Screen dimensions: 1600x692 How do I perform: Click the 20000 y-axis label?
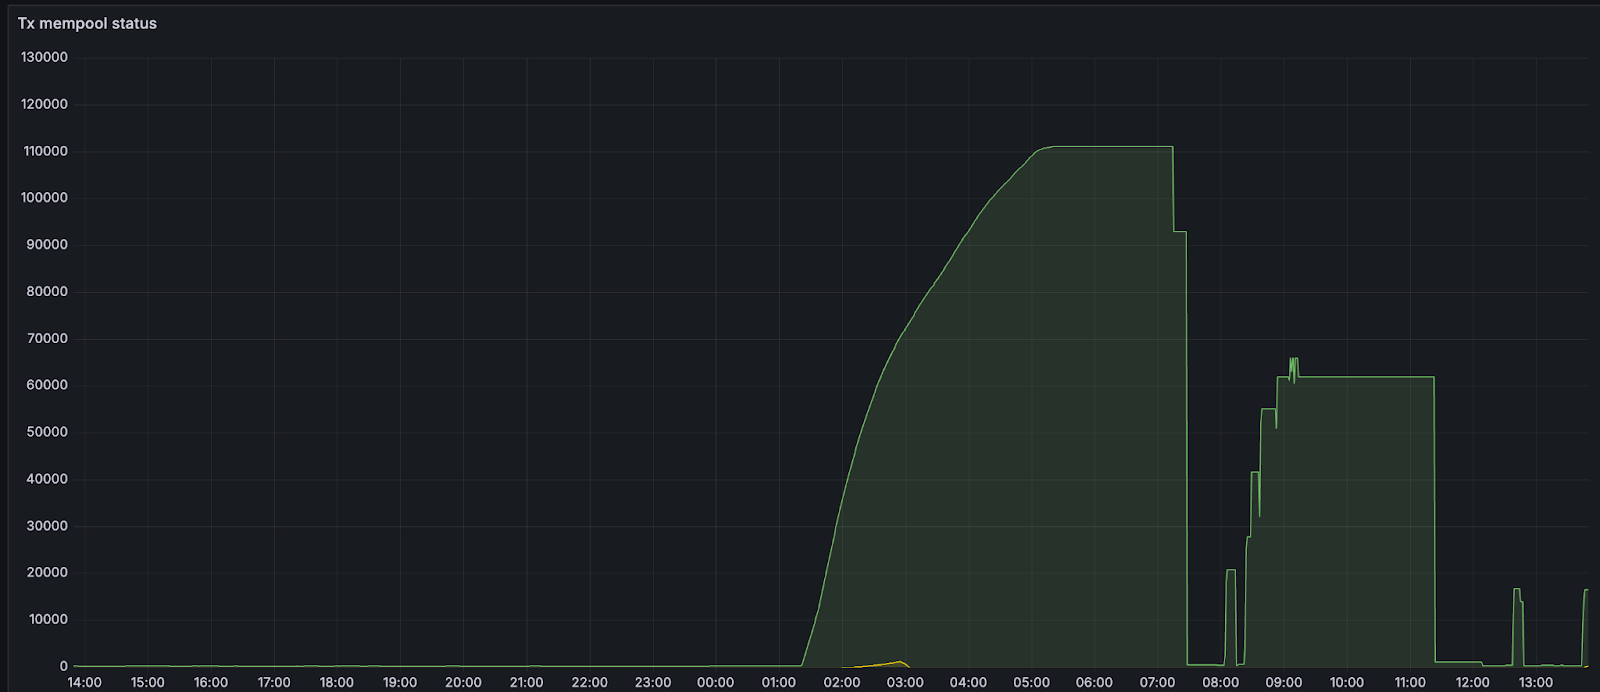pos(48,572)
